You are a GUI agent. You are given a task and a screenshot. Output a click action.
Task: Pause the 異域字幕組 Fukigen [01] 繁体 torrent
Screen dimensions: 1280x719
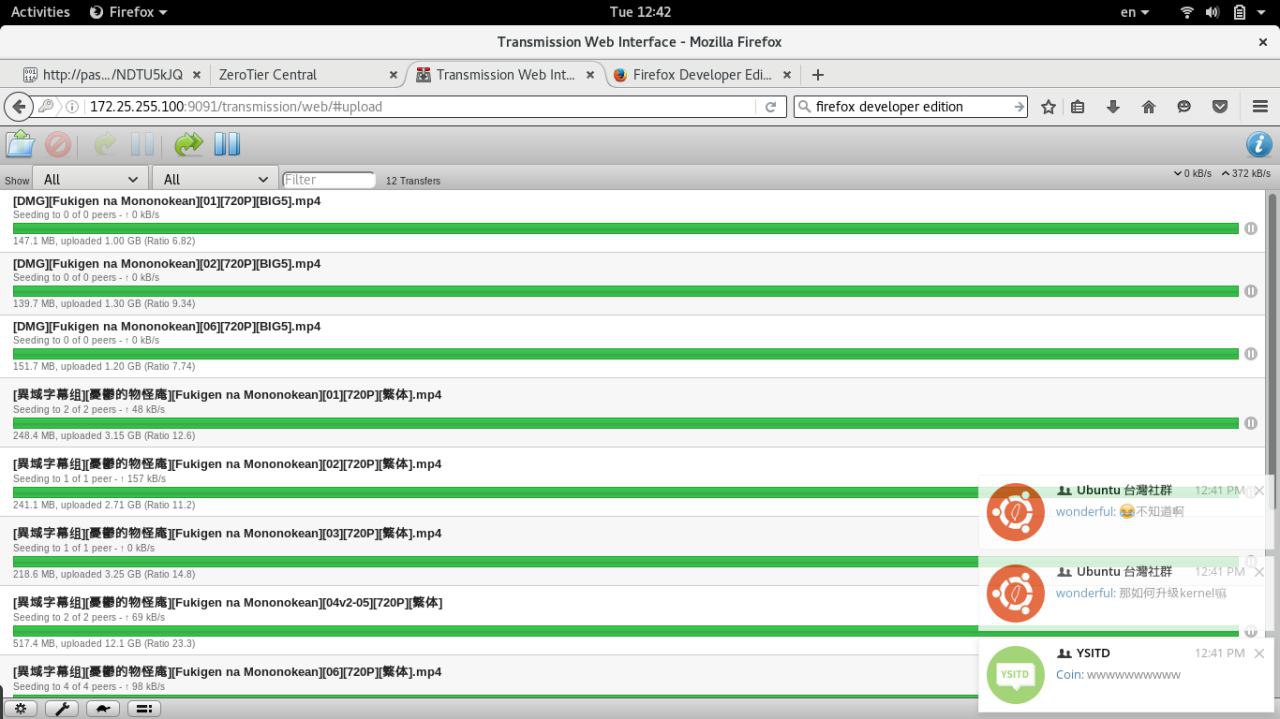[x=1250, y=423]
